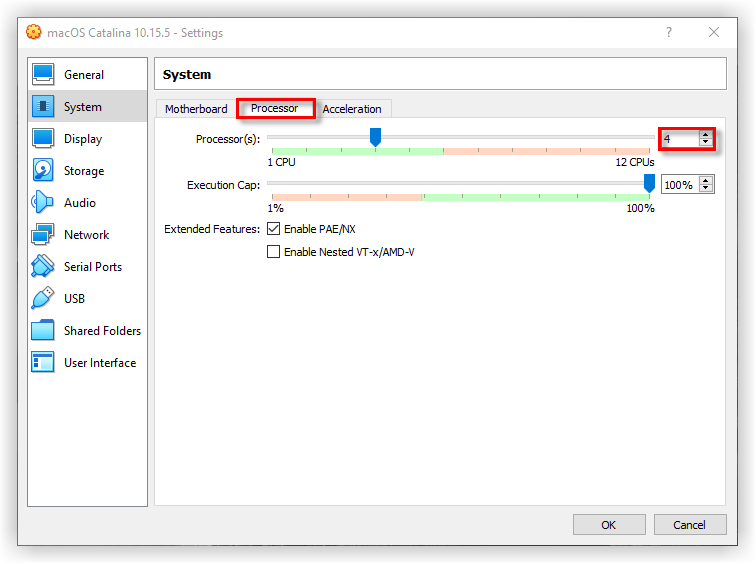This screenshot has height=564, width=756.
Task: Open the General settings icon
Action: (x=43, y=75)
